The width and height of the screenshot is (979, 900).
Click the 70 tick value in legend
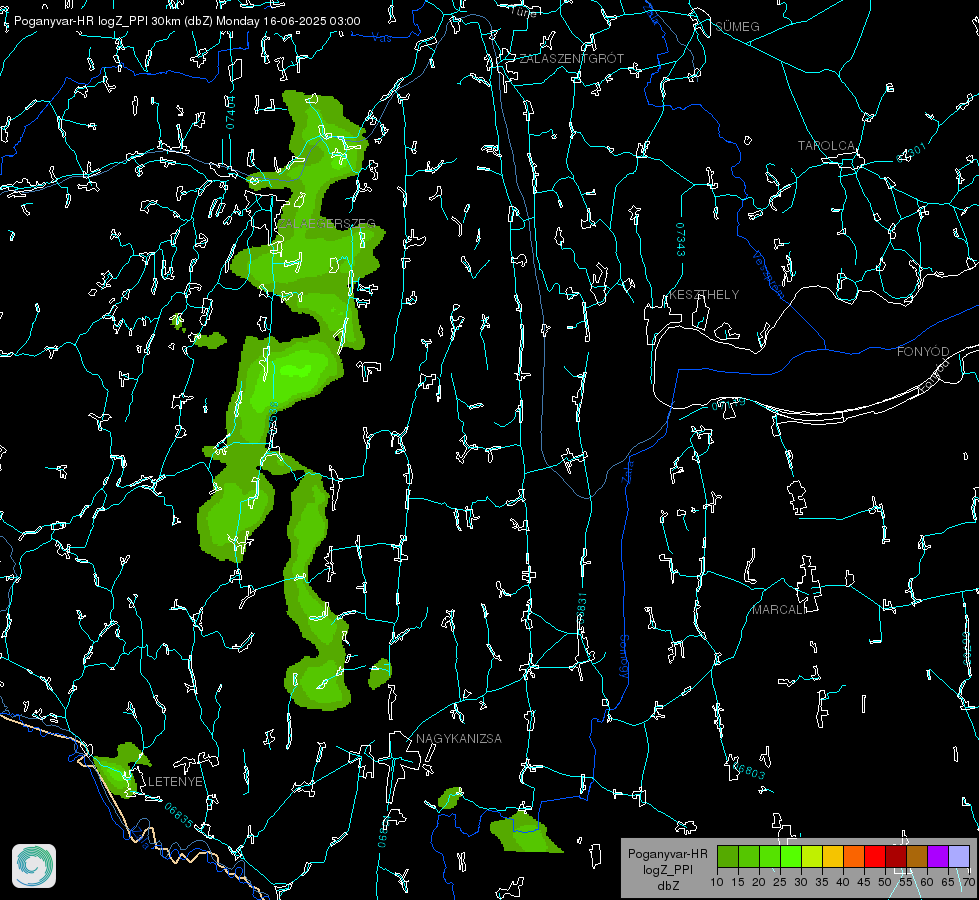968,882
